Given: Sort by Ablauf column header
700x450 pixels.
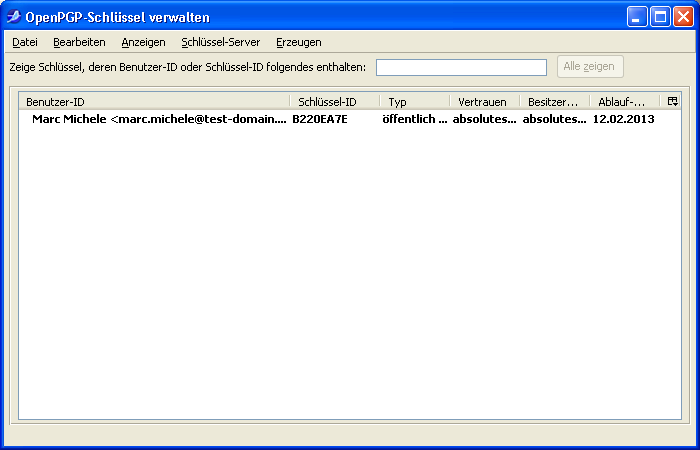Looking at the screenshot, I should click(x=625, y=102).
